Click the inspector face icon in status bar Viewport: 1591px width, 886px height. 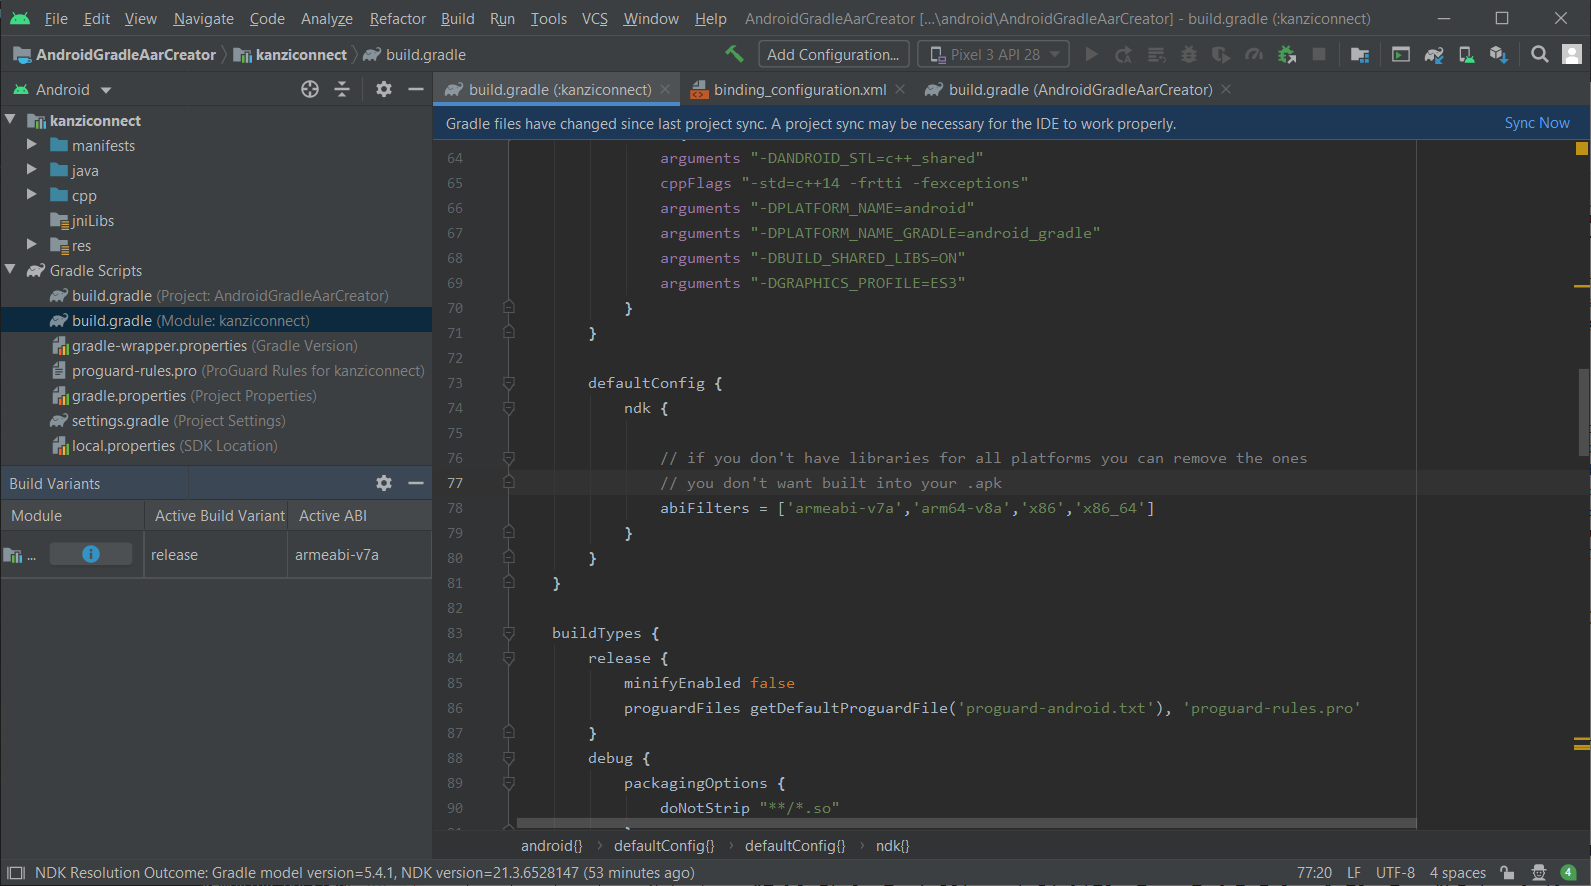pyautogui.click(x=1539, y=873)
